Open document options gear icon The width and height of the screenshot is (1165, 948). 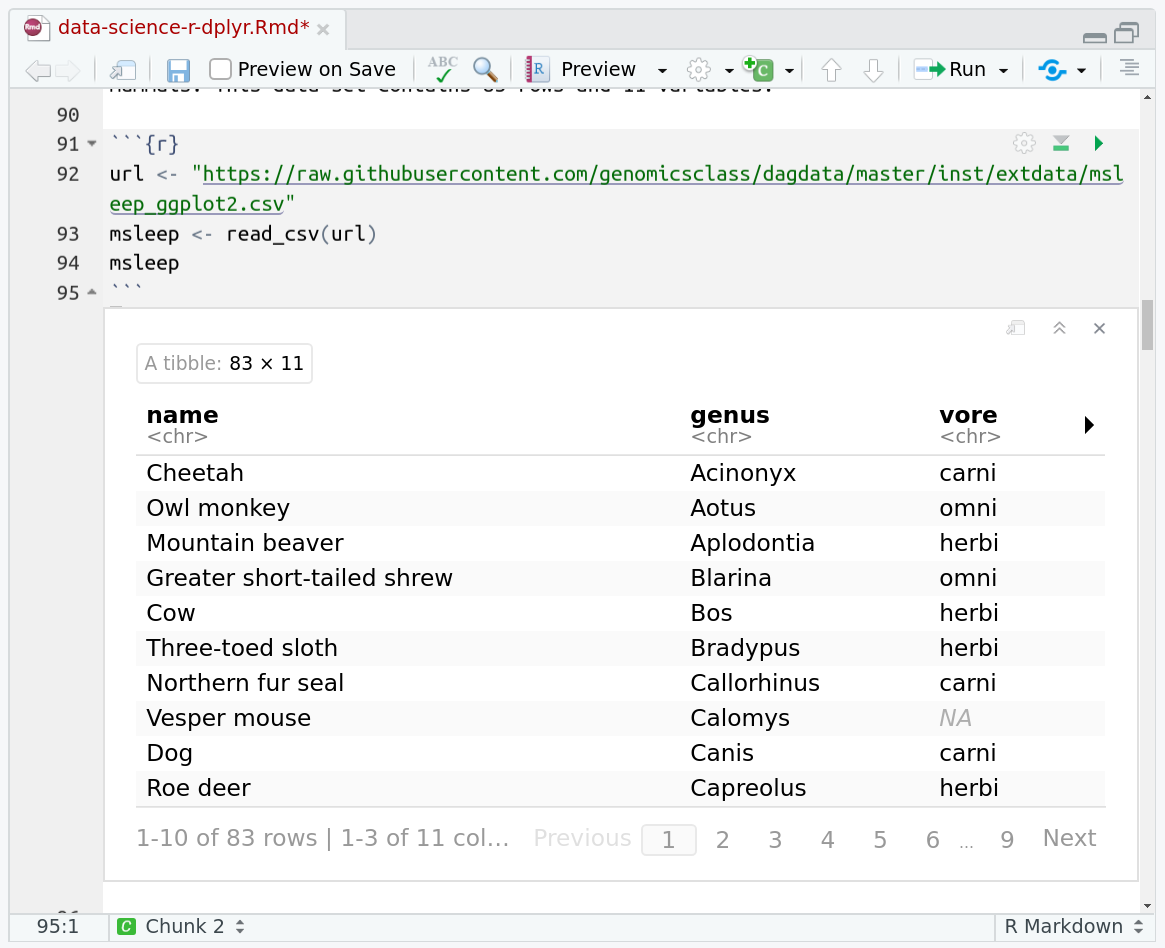point(698,70)
